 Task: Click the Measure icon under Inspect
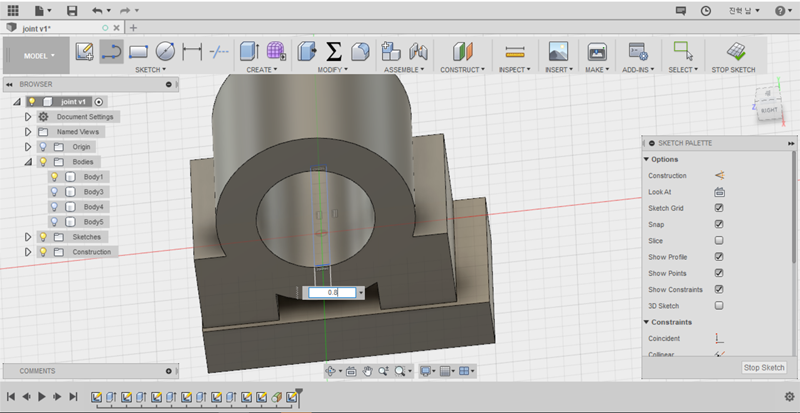click(515, 50)
